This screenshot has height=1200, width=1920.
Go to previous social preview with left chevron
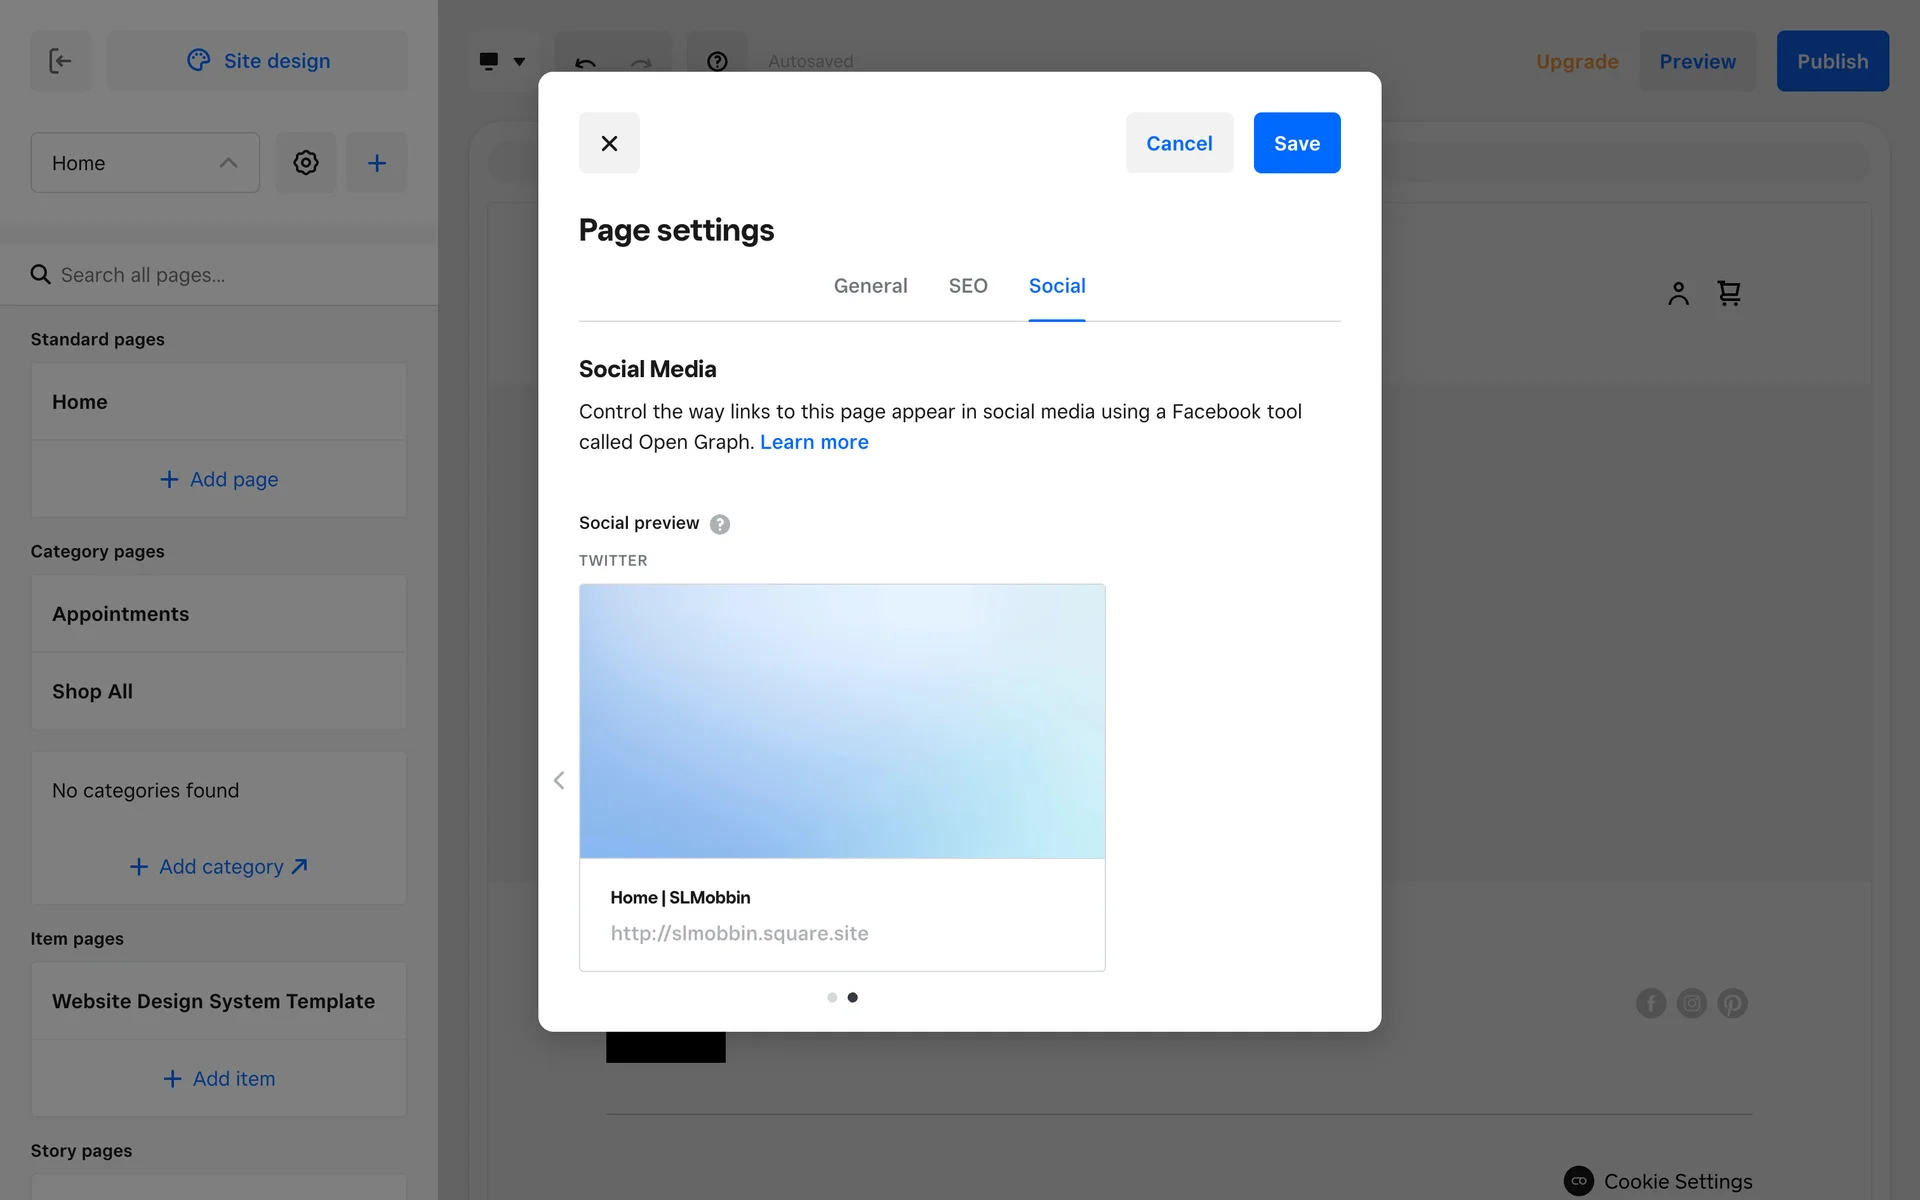tap(559, 780)
